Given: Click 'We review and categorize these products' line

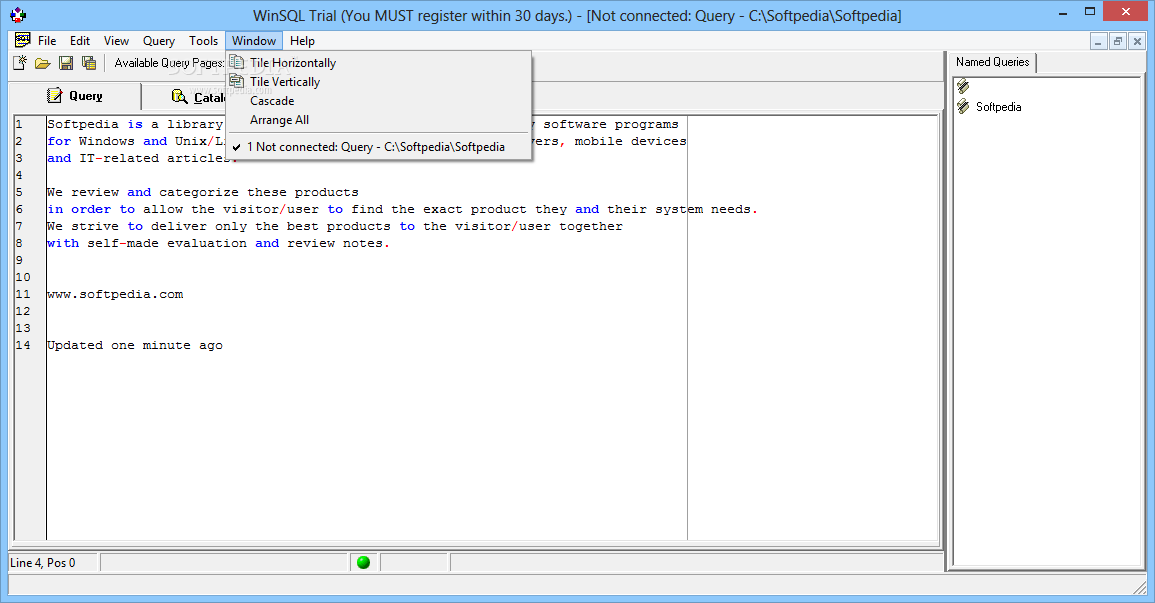Looking at the screenshot, I should click(203, 192).
